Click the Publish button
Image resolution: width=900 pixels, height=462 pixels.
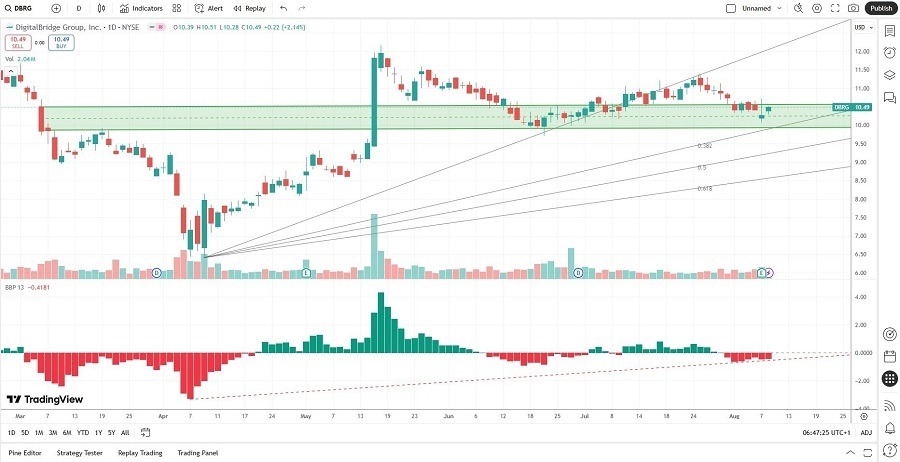(x=880, y=9)
